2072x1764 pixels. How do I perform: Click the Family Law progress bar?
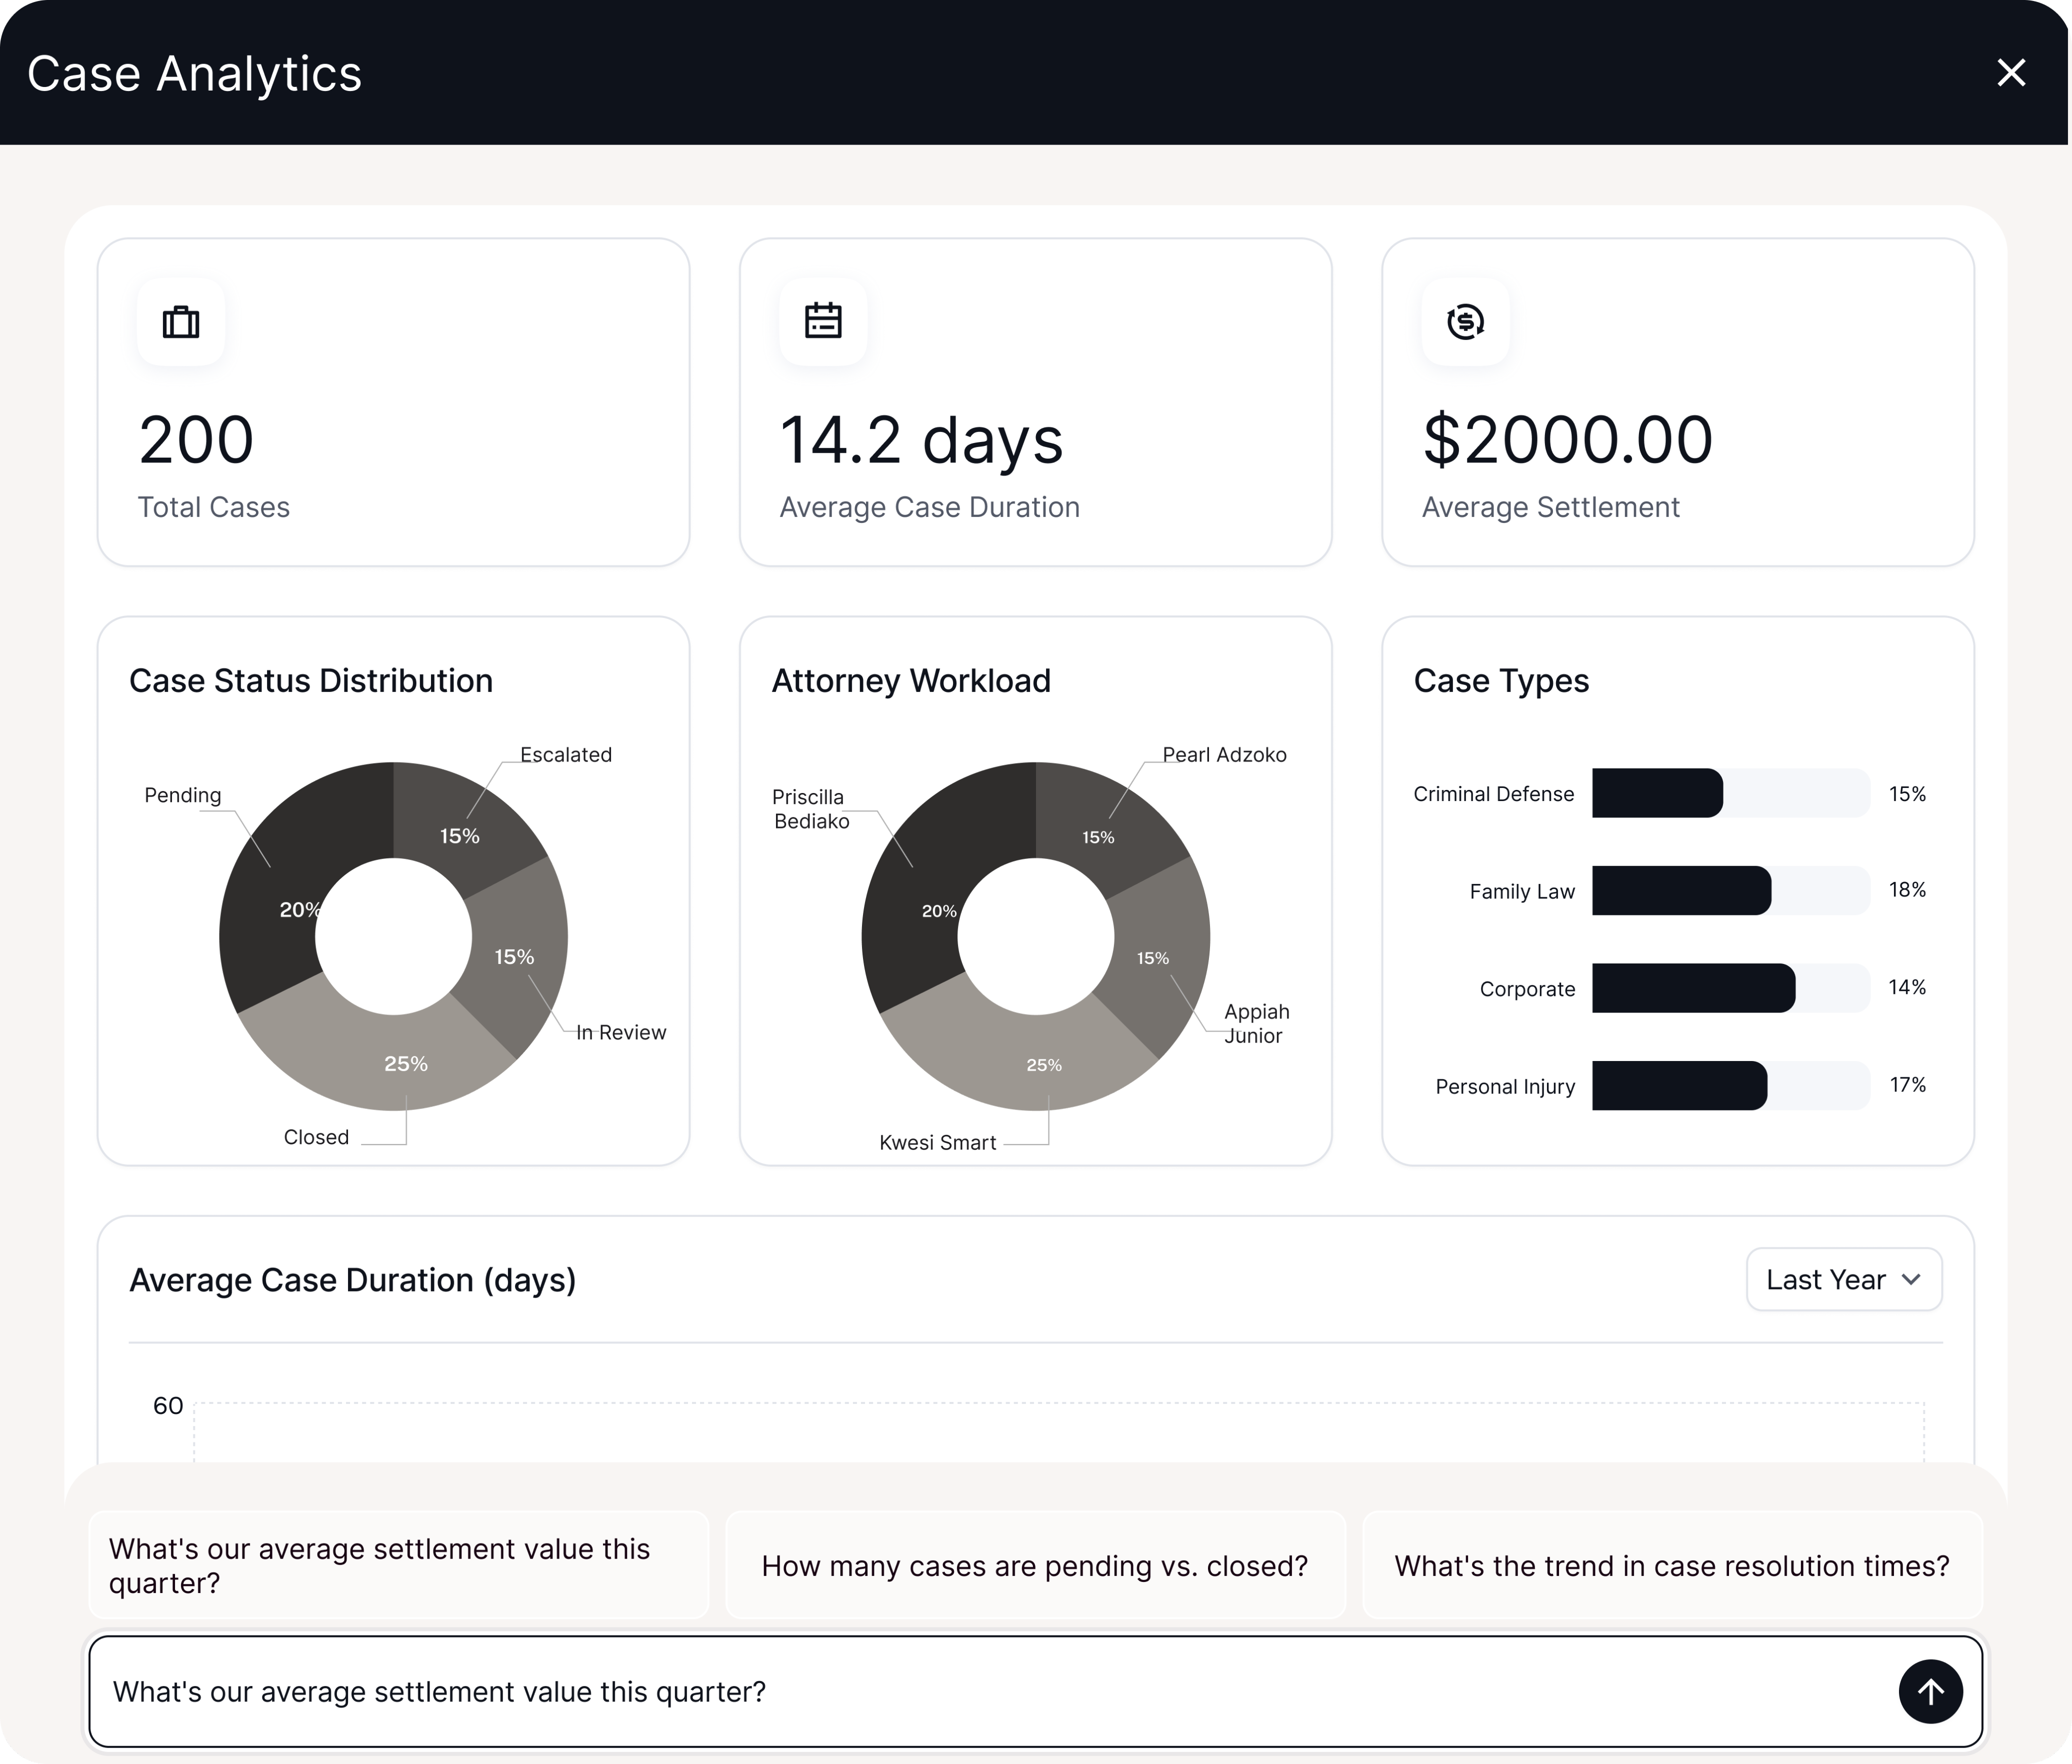pos(1730,890)
